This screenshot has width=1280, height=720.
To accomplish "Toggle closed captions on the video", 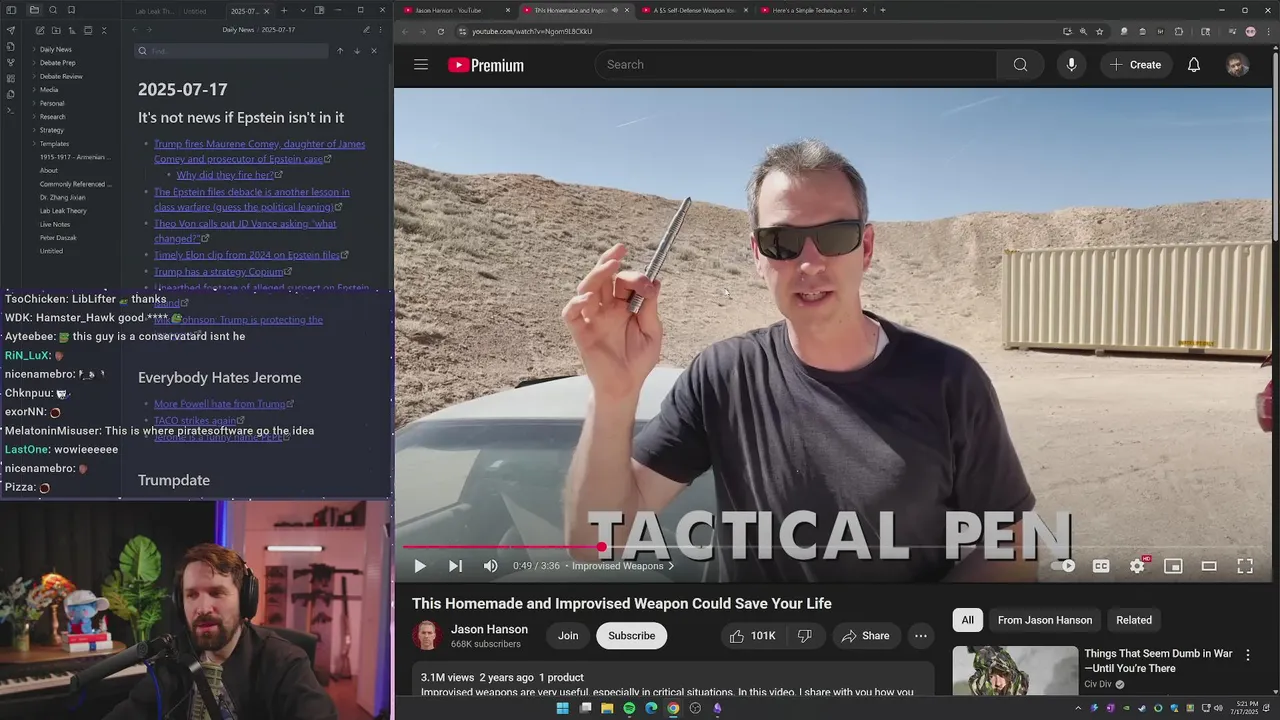I will pos(1101,566).
